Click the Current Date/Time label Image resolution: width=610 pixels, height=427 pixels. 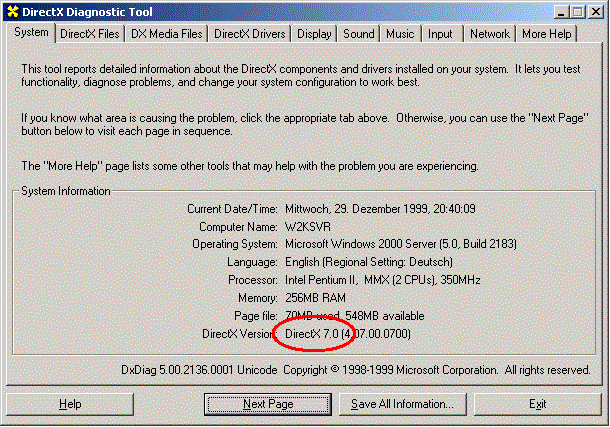(x=232, y=209)
